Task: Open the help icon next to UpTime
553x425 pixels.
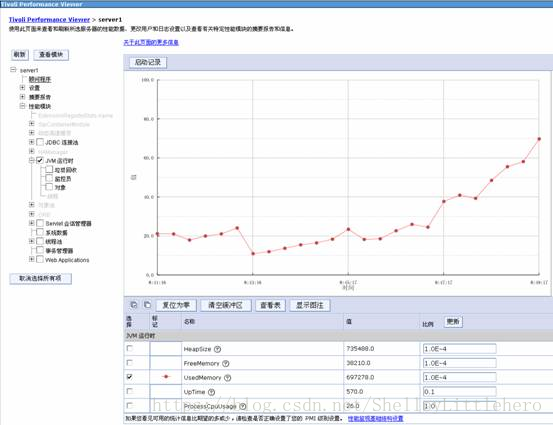Action: 211,392
